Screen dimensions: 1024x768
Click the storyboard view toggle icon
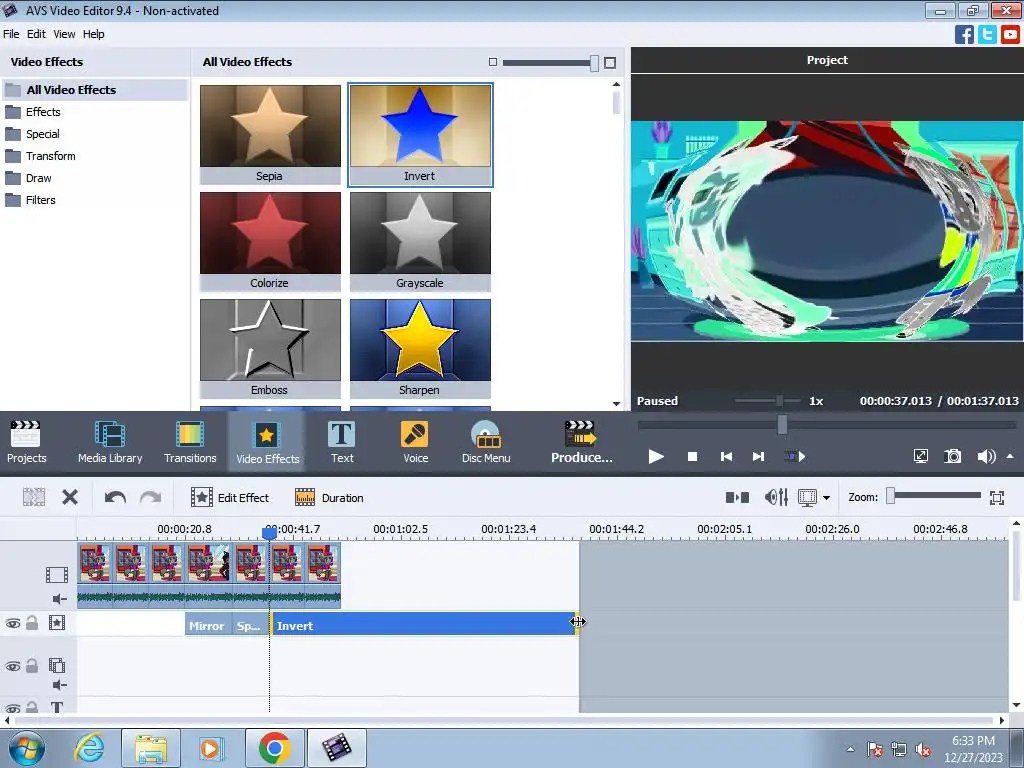coord(737,498)
